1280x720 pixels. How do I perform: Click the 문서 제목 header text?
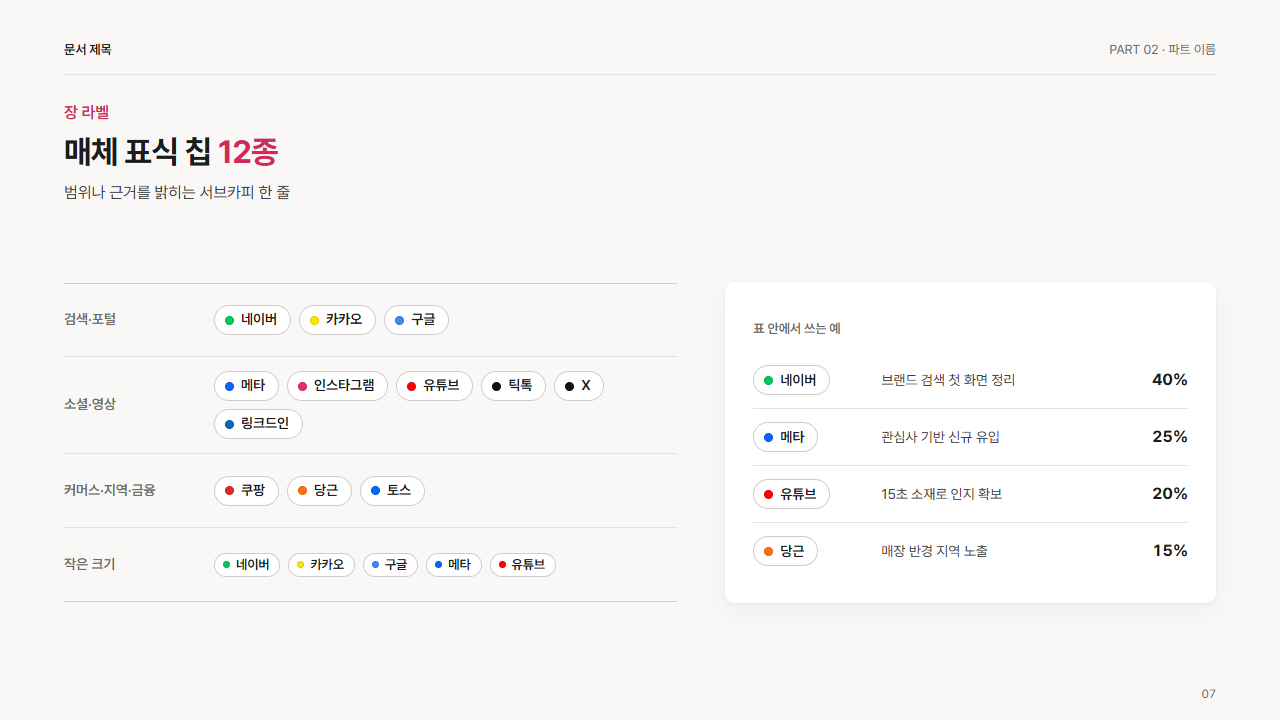88,49
